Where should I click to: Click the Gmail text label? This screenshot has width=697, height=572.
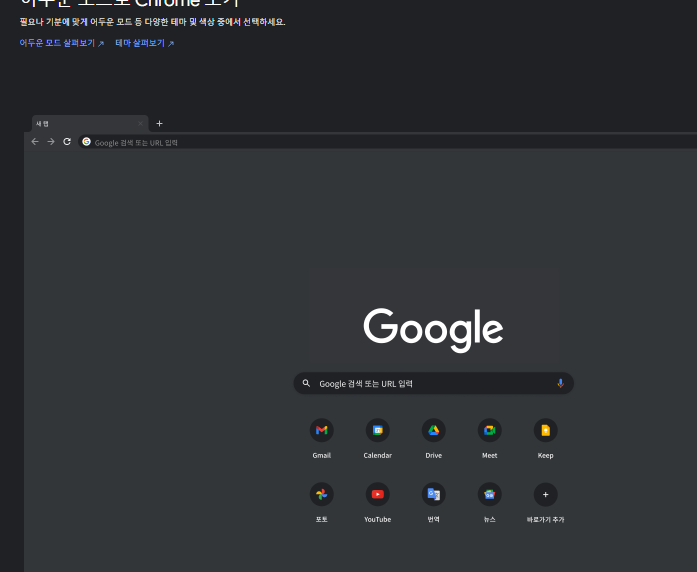coord(322,456)
